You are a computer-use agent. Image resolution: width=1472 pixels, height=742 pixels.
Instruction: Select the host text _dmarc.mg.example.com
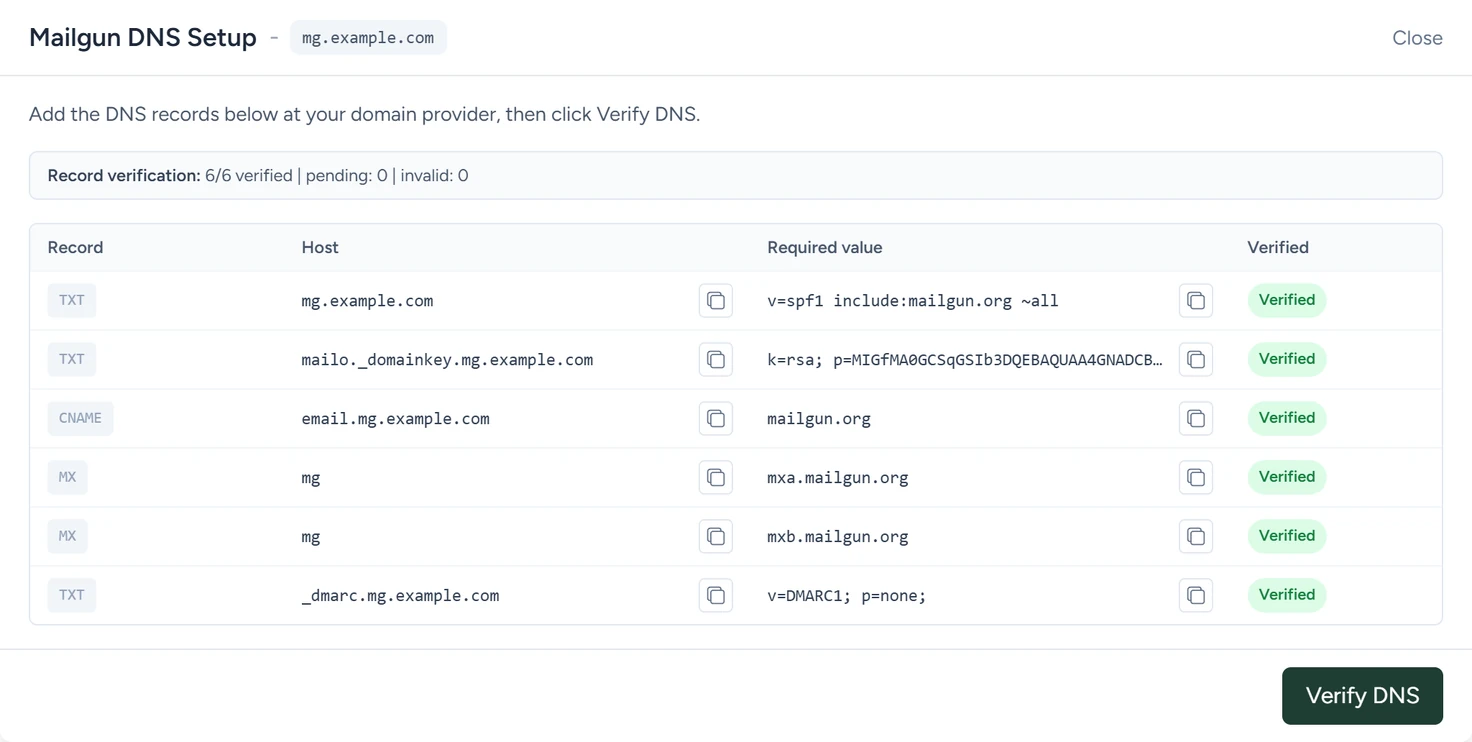[x=400, y=596]
